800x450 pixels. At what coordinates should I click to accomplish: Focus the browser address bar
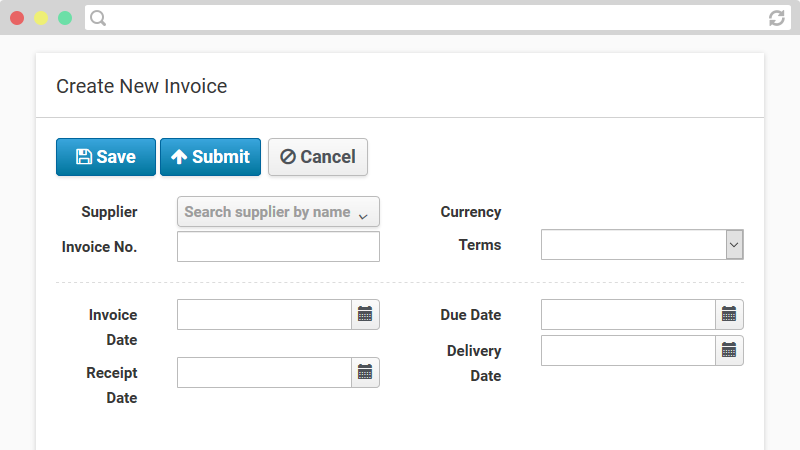(x=438, y=18)
